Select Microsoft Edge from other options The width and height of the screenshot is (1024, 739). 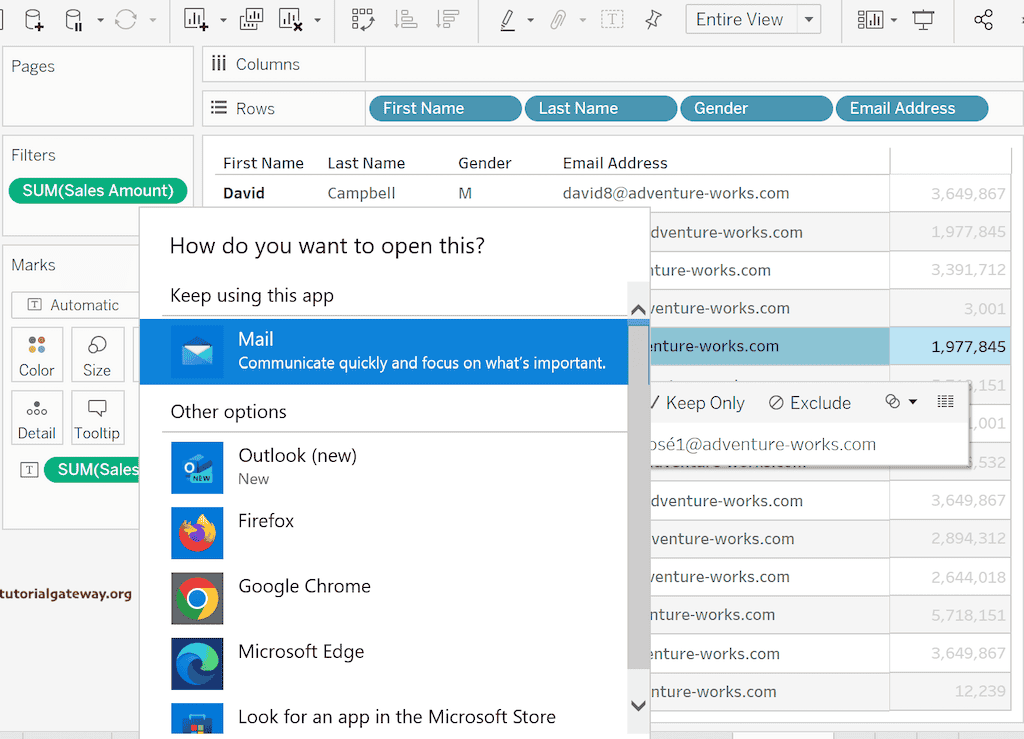click(301, 651)
